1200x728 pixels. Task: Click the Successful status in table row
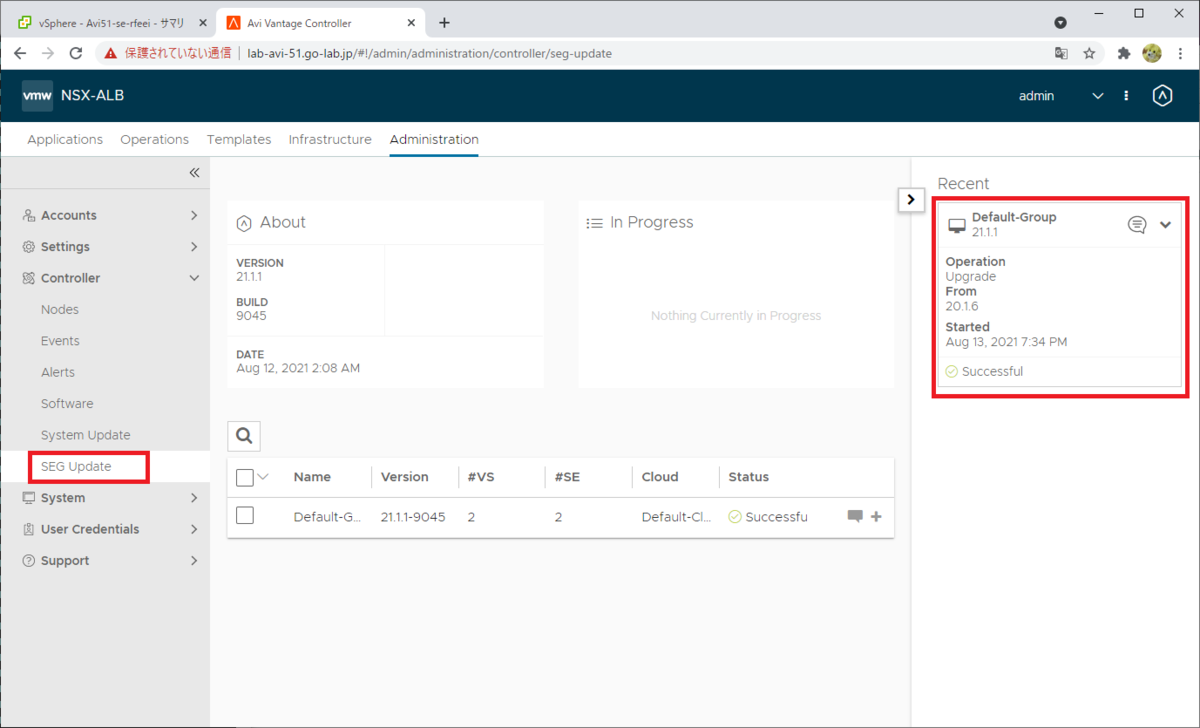(767, 517)
